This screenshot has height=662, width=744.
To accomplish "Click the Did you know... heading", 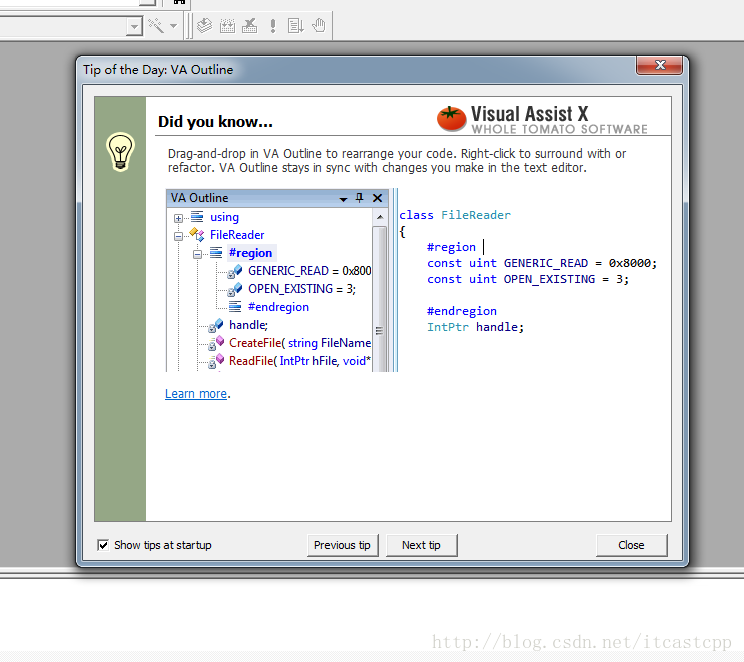I will pyautogui.click(x=215, y=122).
